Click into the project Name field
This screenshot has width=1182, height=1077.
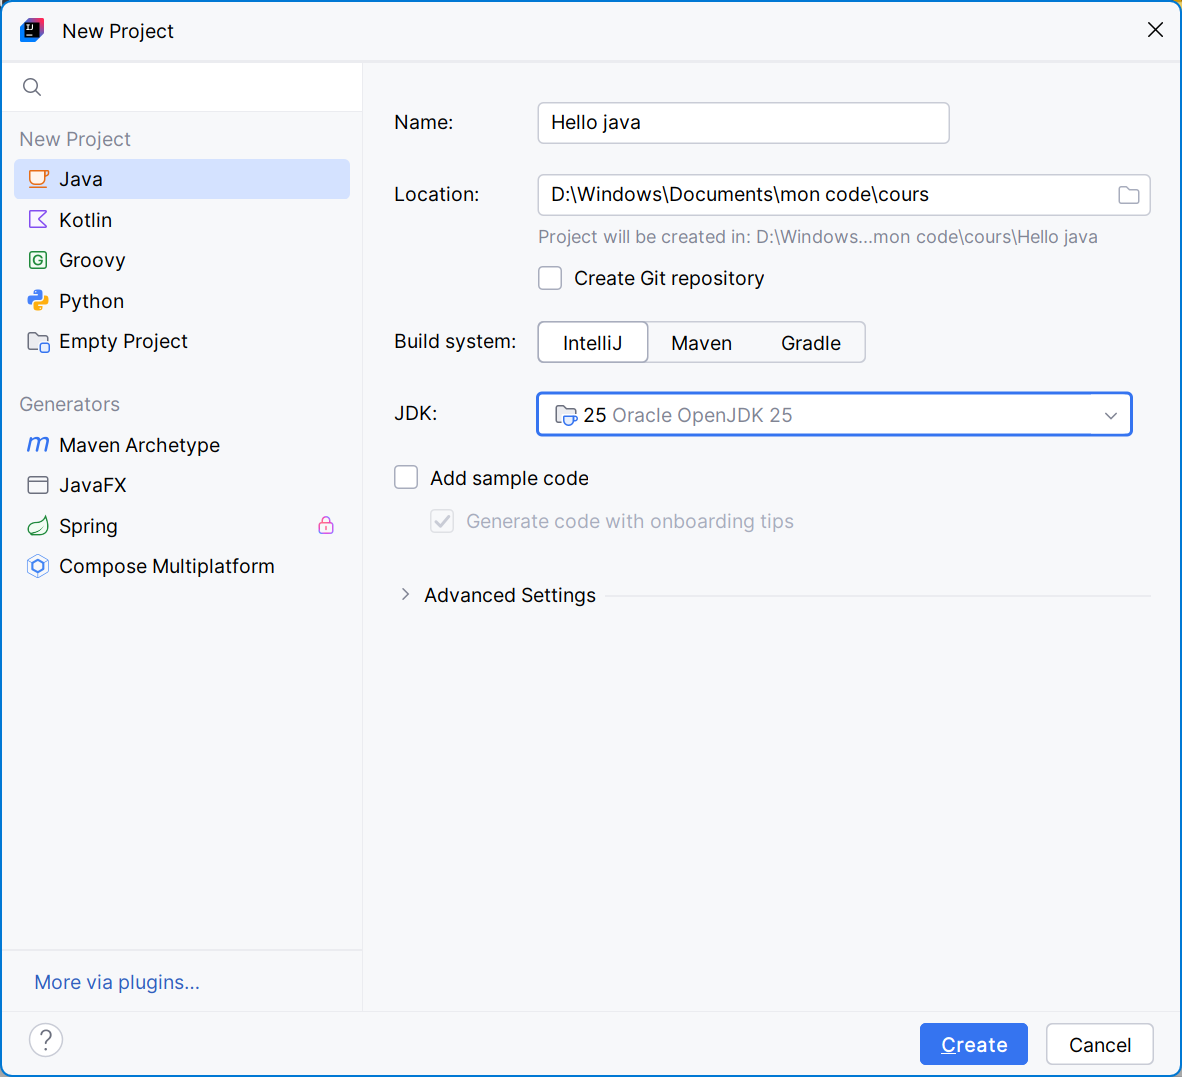pyautogui.click(x=743, y=123)
